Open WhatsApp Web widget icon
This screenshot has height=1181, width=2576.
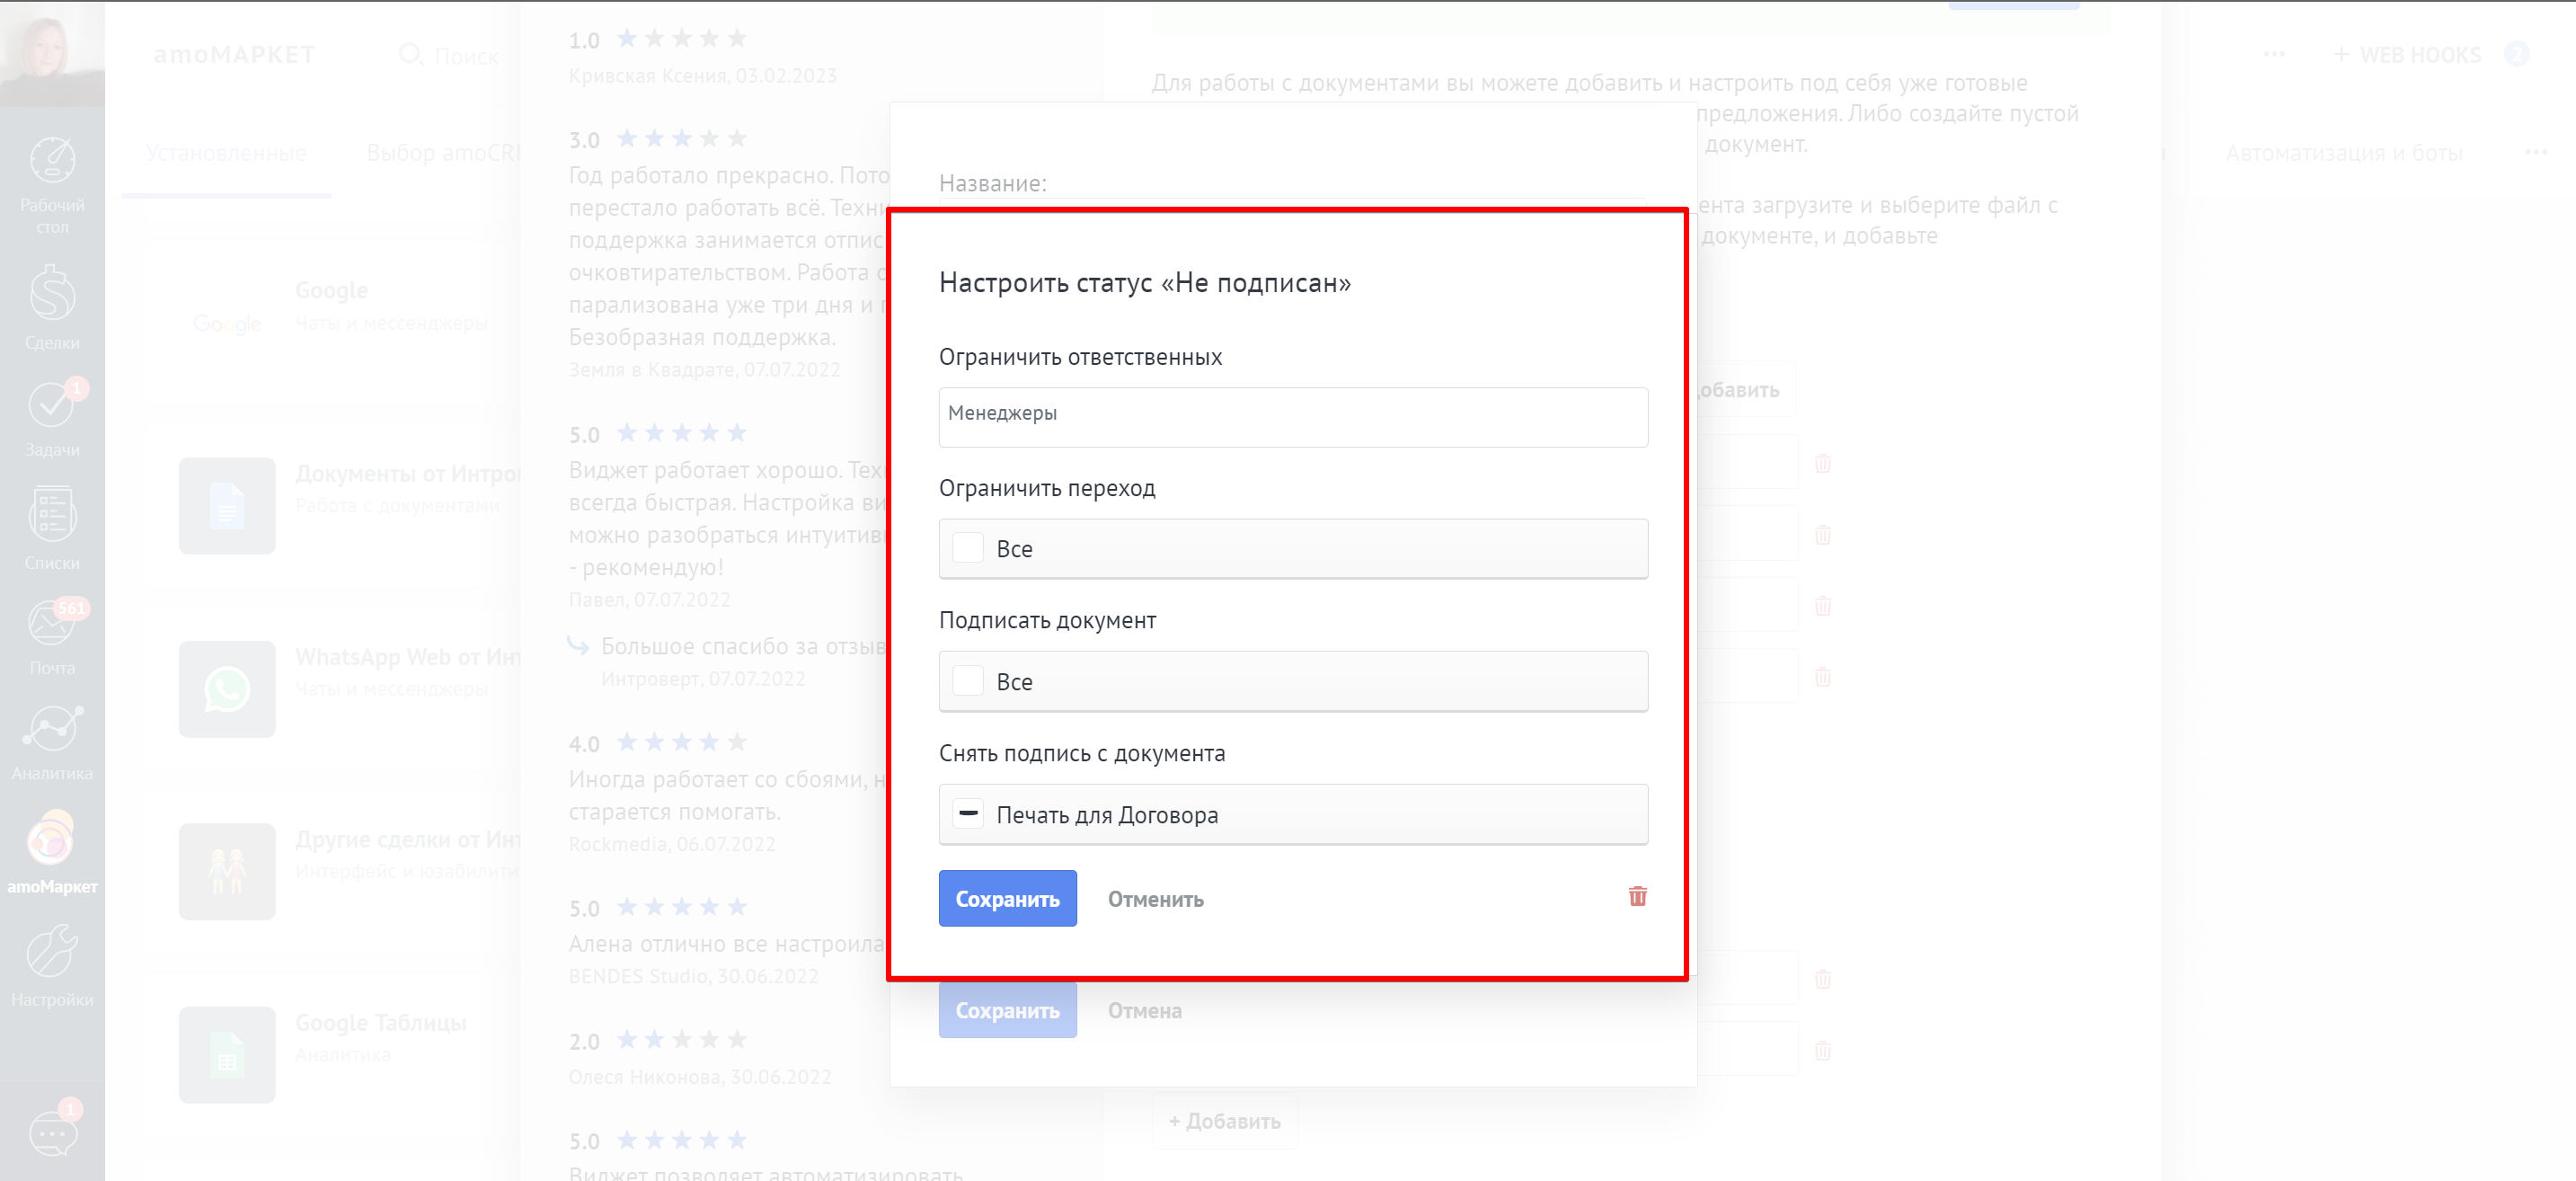pos(227,689)
